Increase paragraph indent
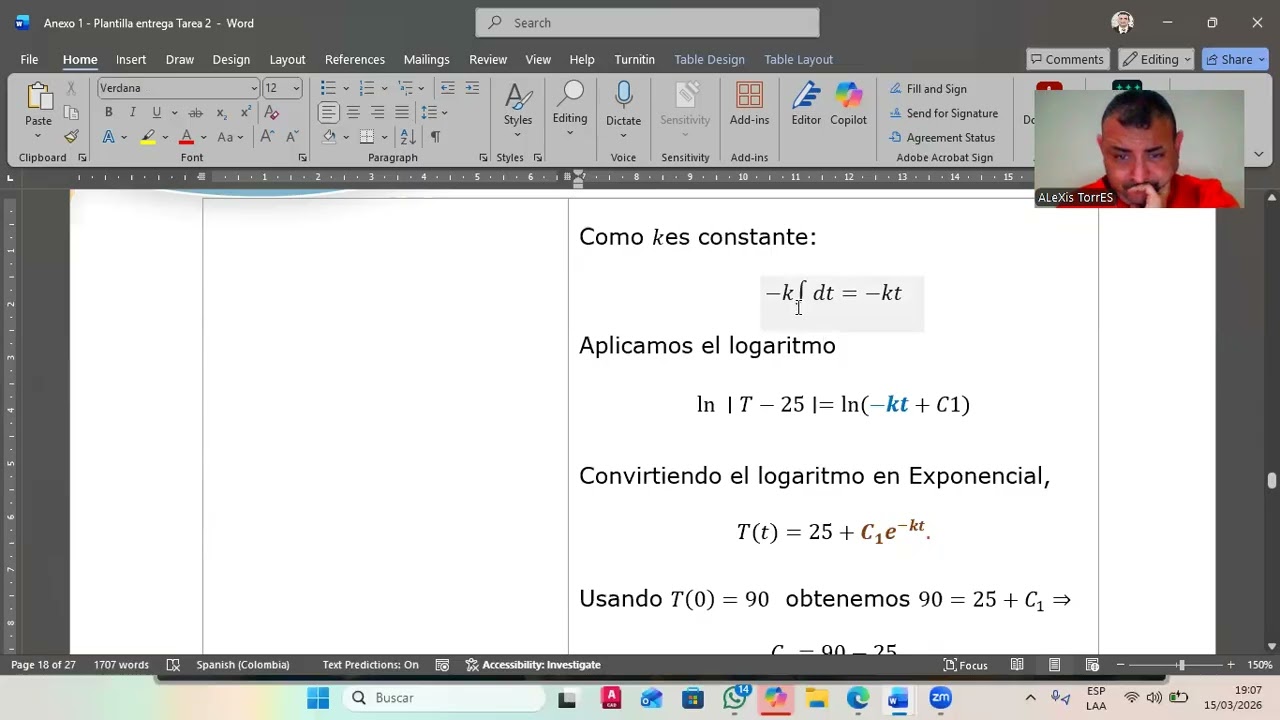The width and height of the screenshot is (1280, 720). click(x=472, y=88)
